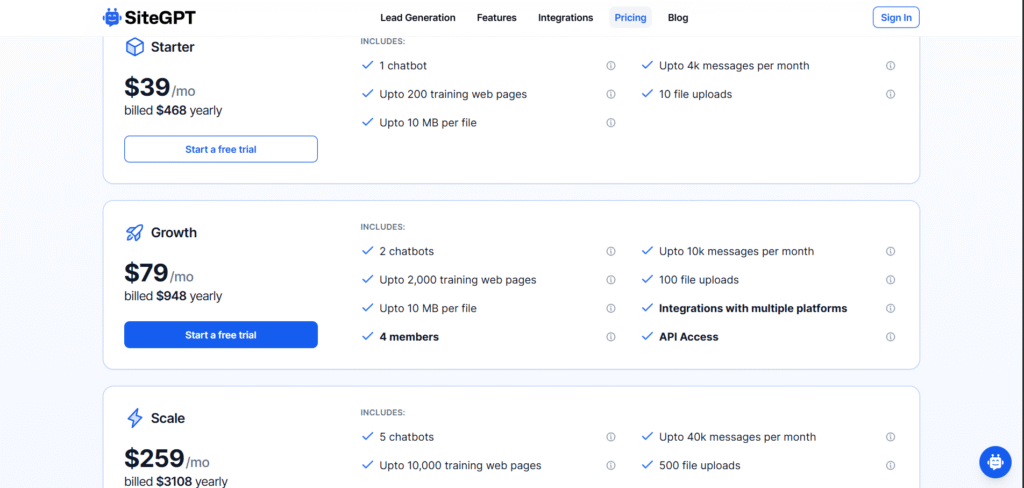This screenshot has height=488, width=1024.
Task: Click info icon for Starter Upto 10 MB per file
Action: (611, 123)
